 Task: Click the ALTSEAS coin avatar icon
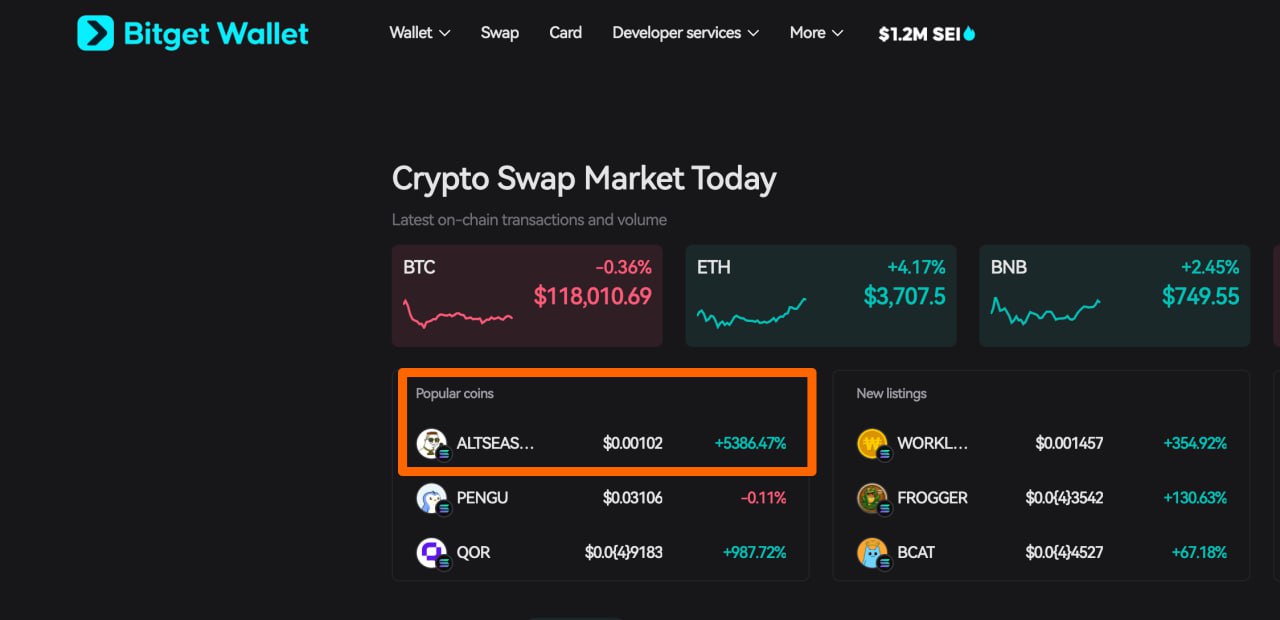(x=431, y=443)
